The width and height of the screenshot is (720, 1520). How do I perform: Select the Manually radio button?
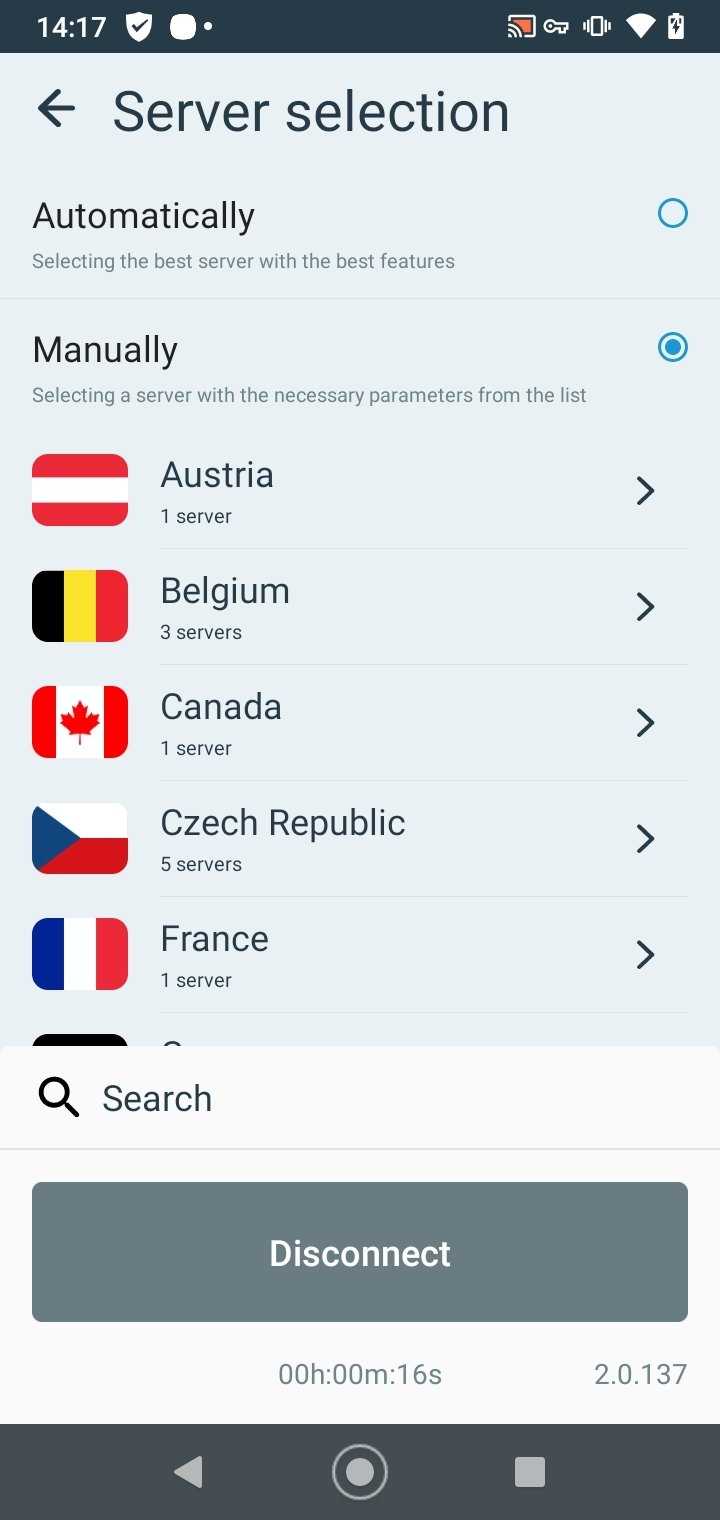pos(673,347)
